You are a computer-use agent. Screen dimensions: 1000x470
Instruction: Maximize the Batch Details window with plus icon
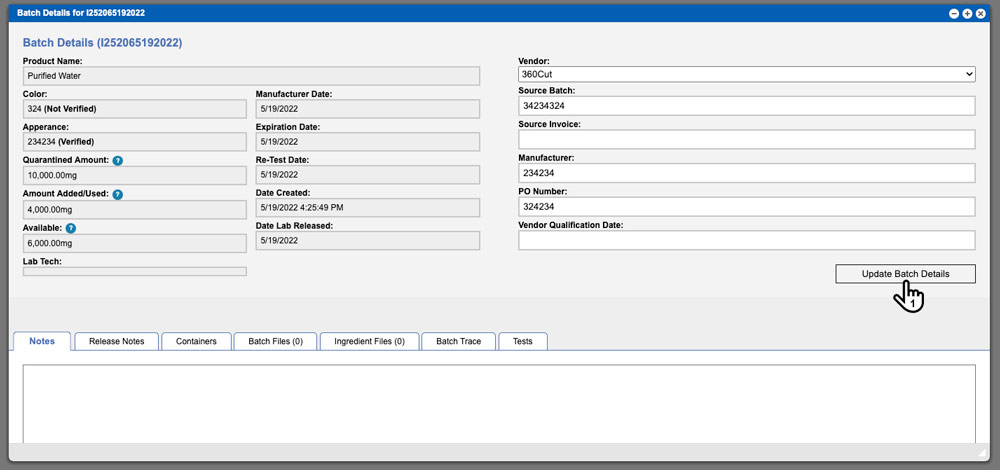click(967, 13)
